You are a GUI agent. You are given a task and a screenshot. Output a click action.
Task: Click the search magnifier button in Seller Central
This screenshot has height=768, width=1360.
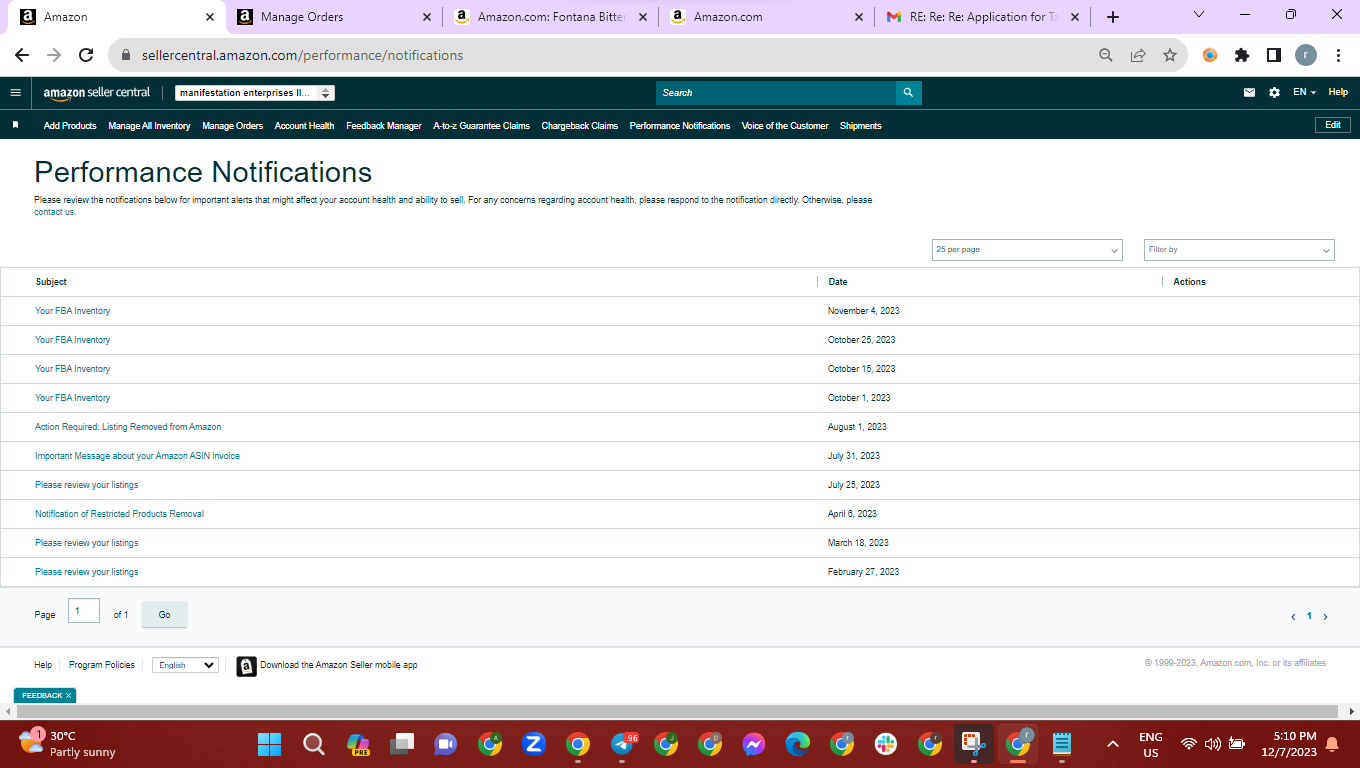coord(908,93)
